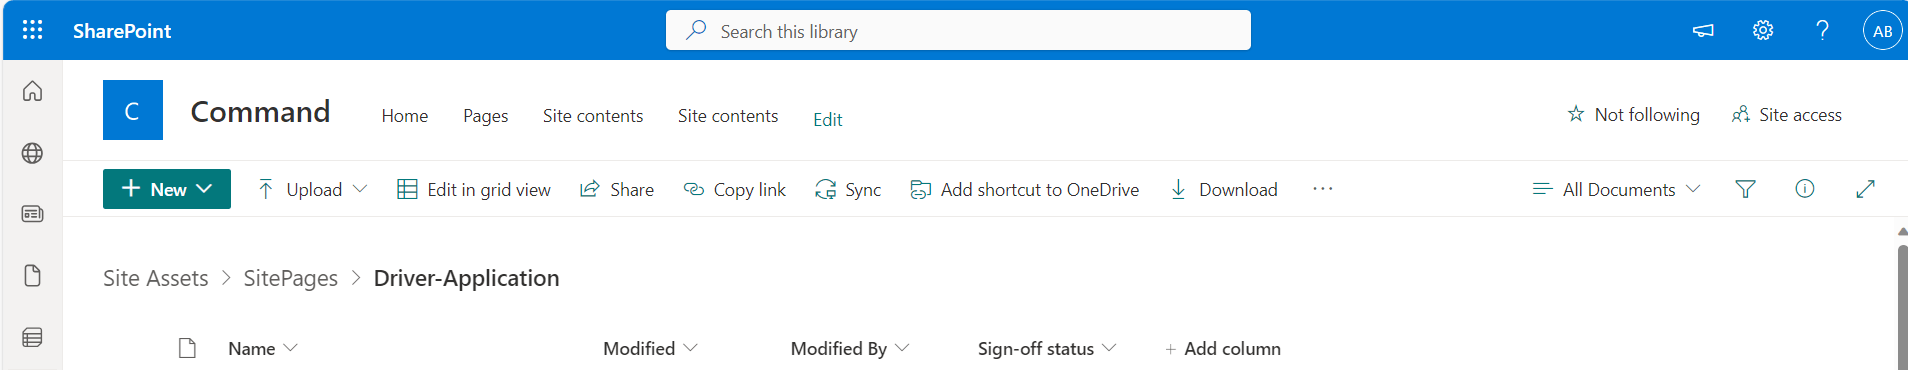
Task: Click Add column
Action: pyautogui.click(x=1223, y=348)
